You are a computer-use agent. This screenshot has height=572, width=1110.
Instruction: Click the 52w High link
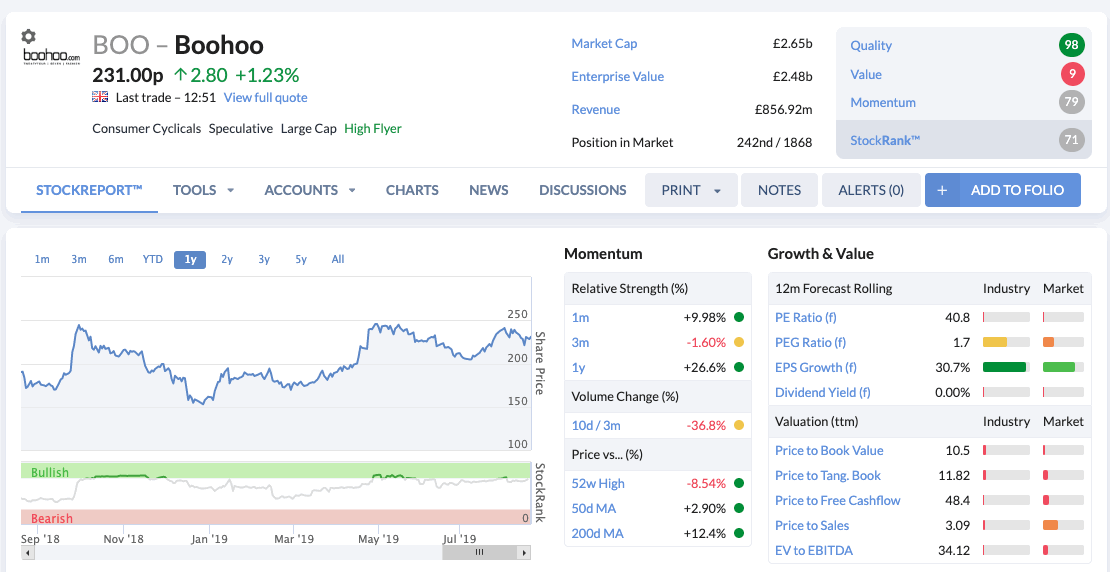(598, 484)
